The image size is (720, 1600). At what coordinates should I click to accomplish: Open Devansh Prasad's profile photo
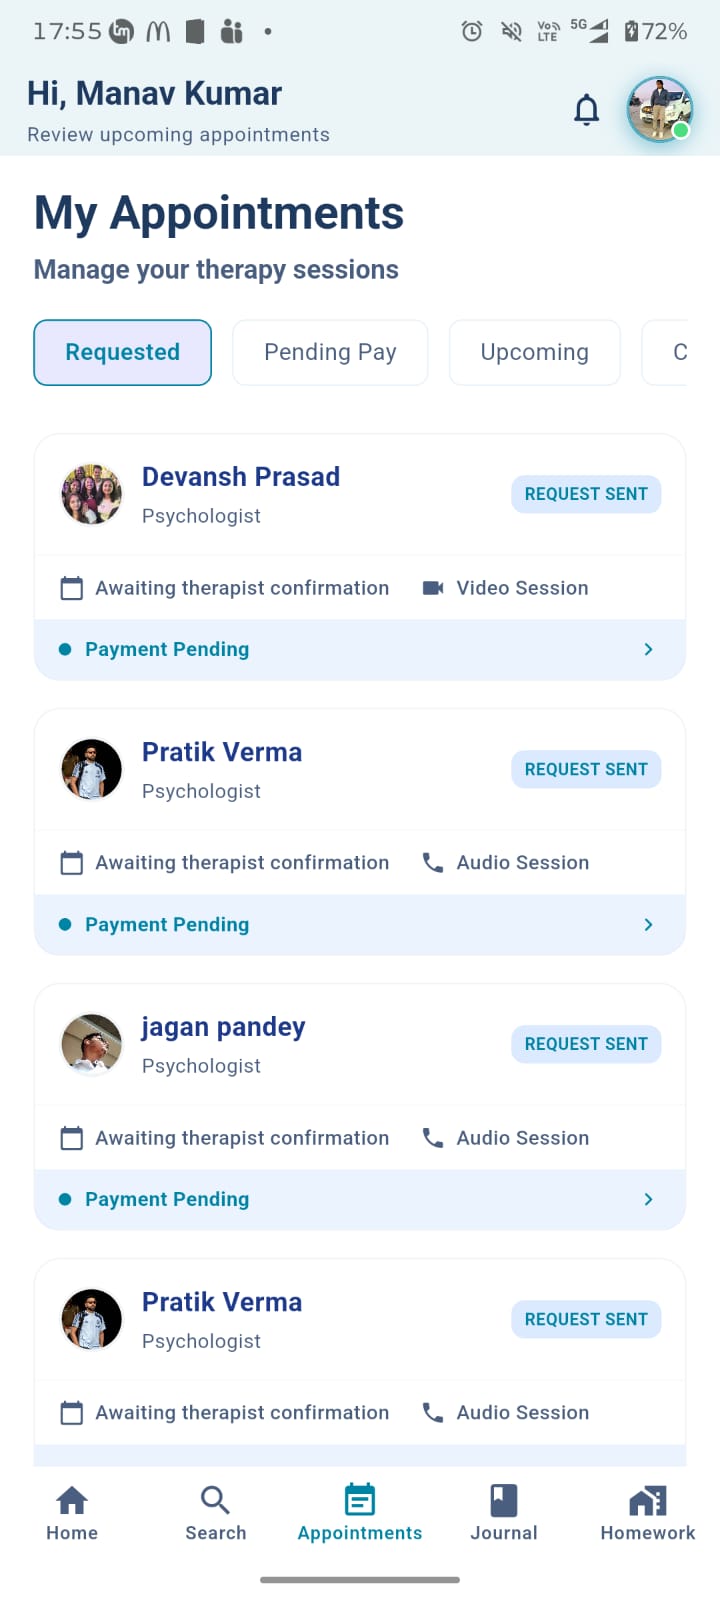coord(92,494)
